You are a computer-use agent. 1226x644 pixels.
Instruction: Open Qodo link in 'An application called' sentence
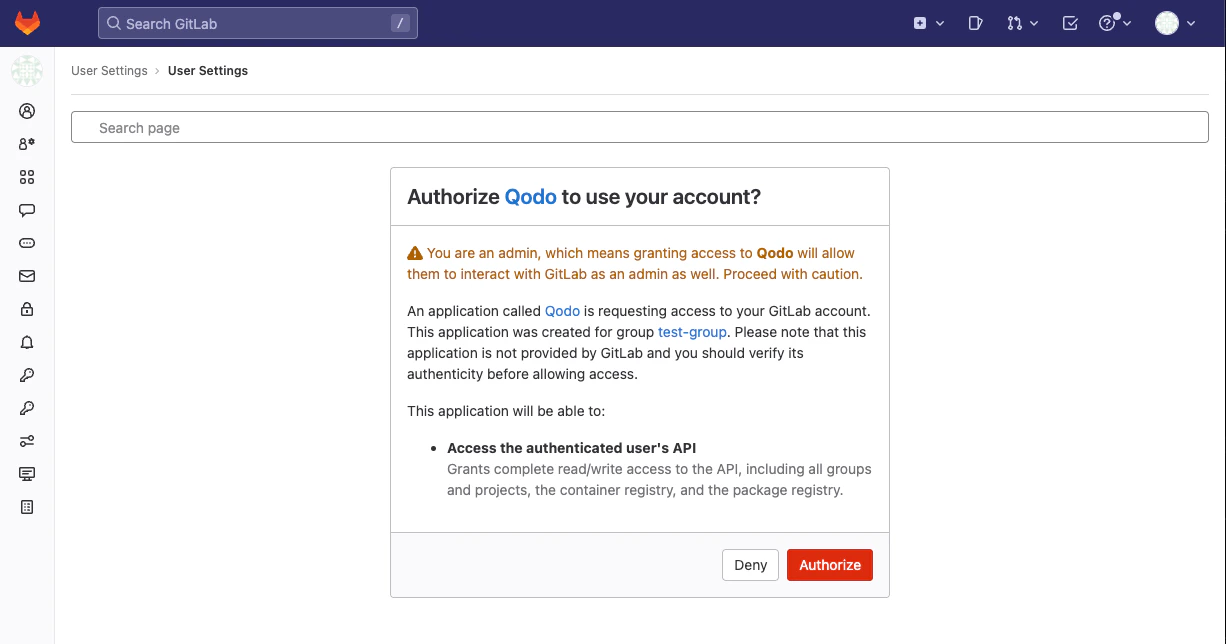(562, 311)
